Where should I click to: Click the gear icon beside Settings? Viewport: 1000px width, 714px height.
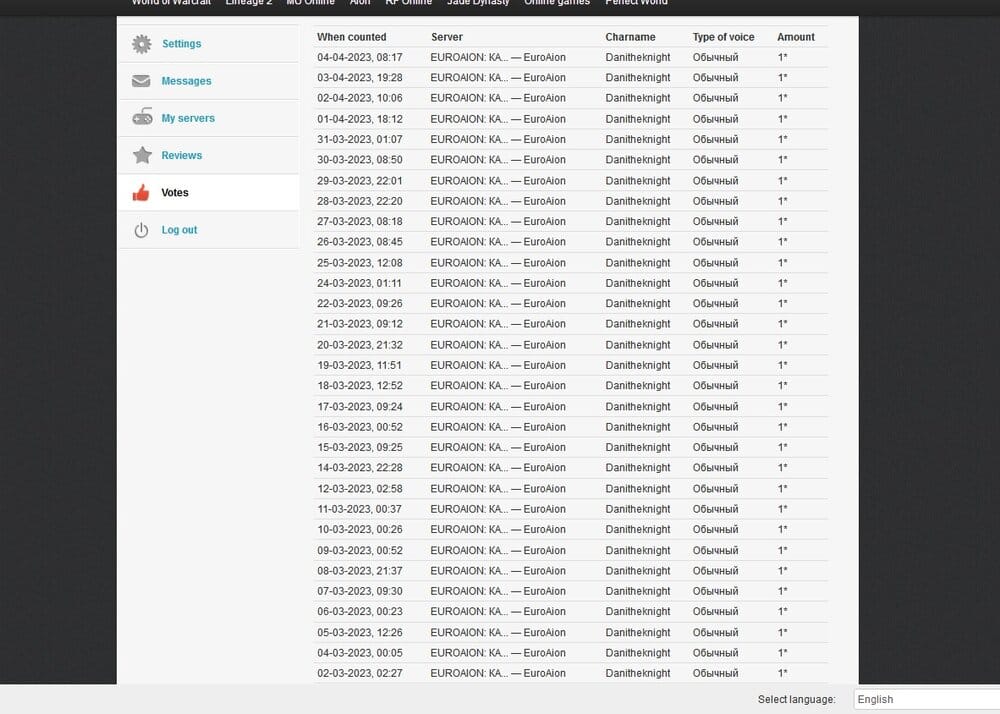click(142, 44)
